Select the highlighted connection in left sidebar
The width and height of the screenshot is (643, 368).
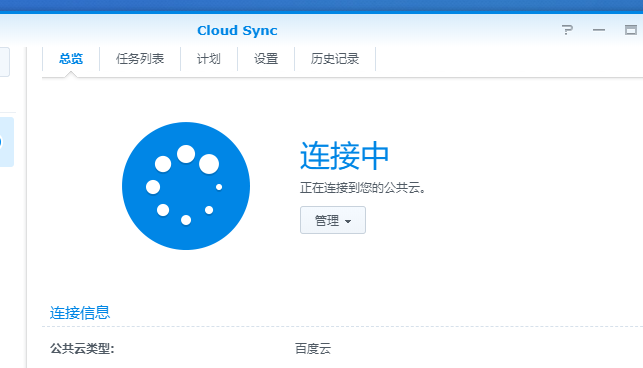point(7,142)
